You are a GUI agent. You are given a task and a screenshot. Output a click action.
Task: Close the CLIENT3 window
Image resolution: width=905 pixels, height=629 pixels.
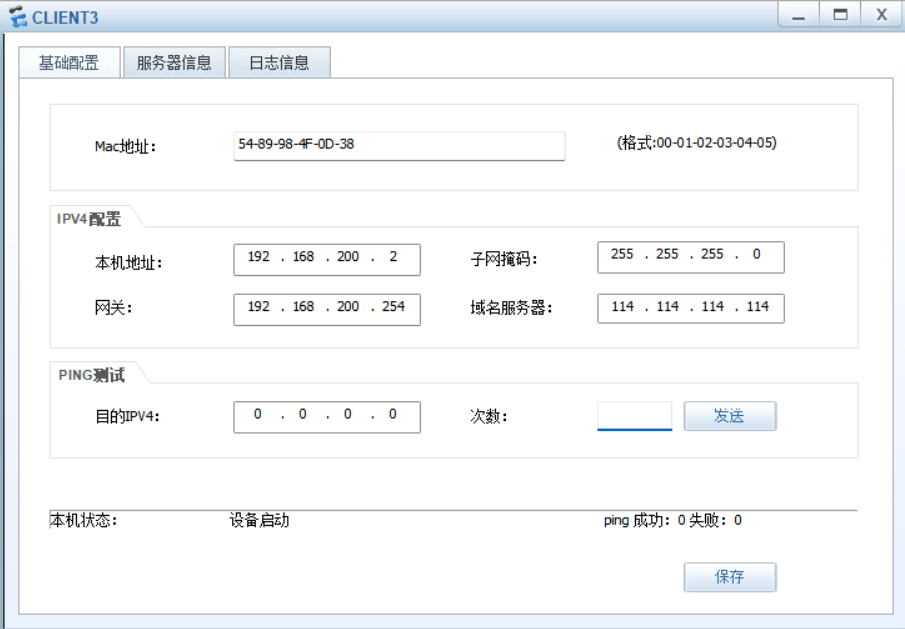tap(881, 14)
